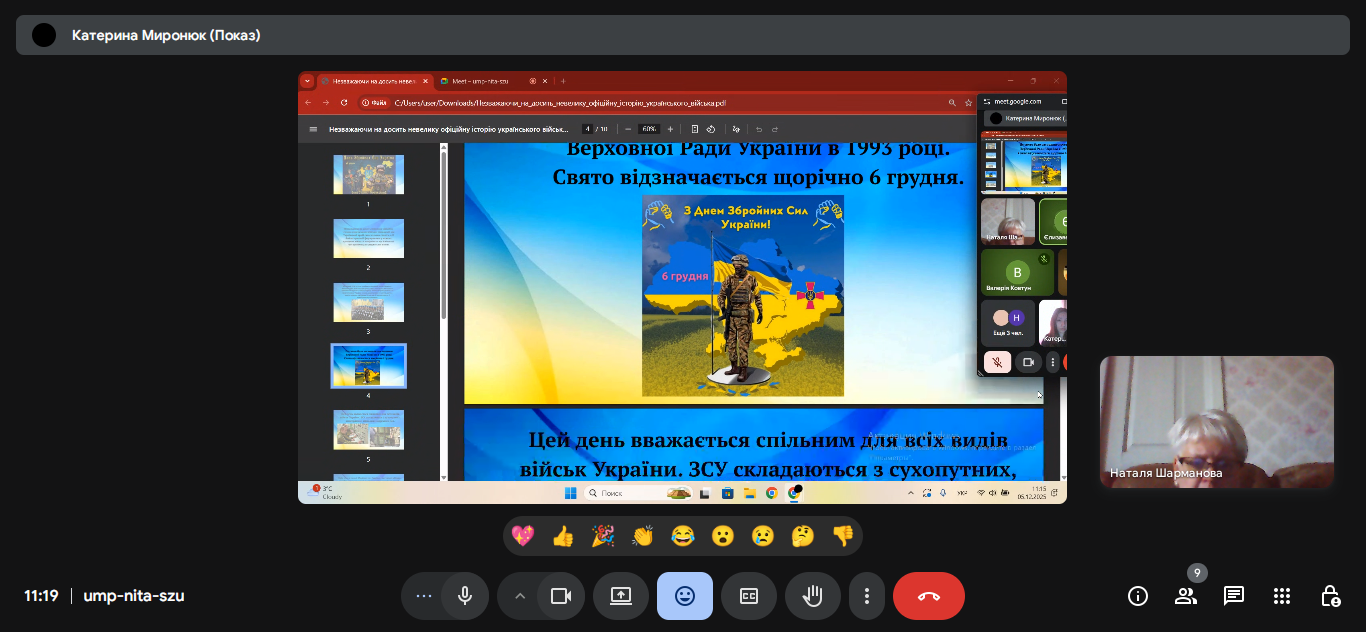Send the heart emoji reaction
This screenshot has width=1366, height=632.
523,536
